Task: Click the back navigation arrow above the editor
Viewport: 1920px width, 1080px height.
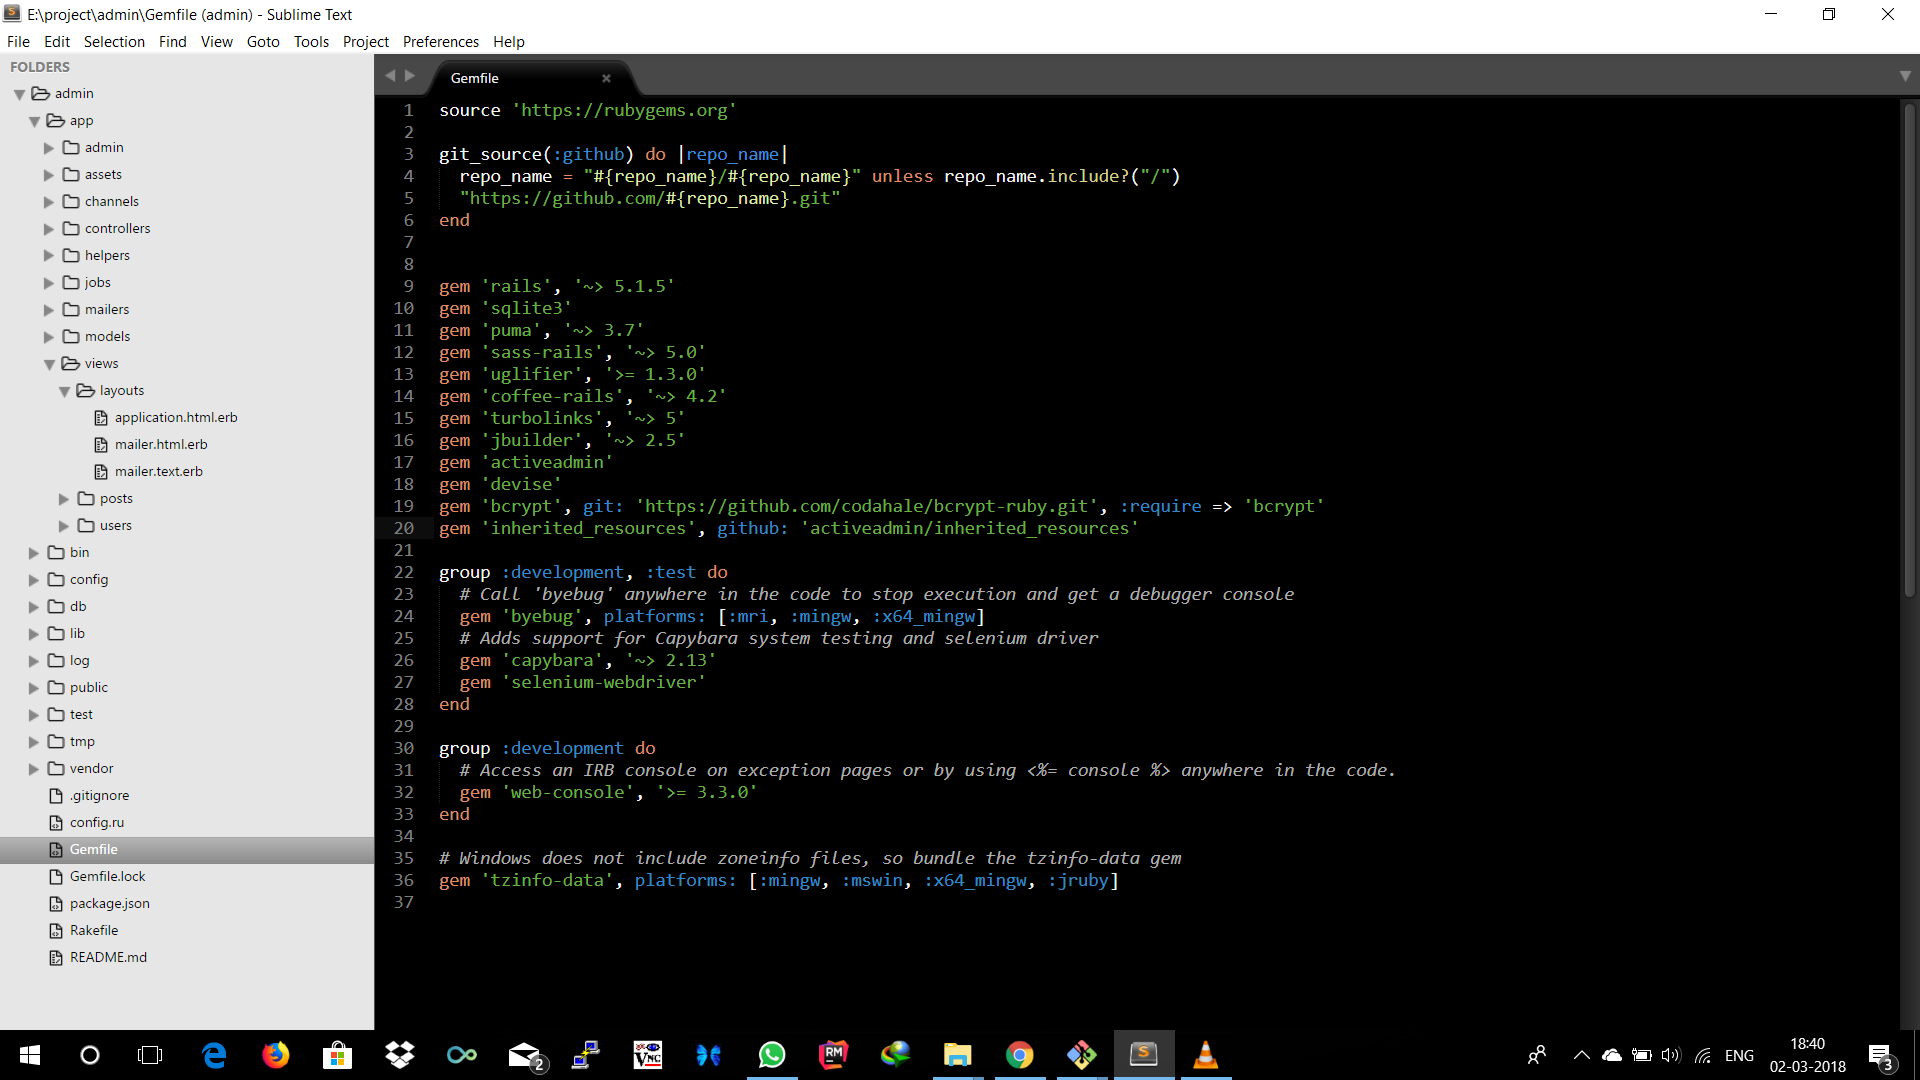Action: [x=390, y=74]
